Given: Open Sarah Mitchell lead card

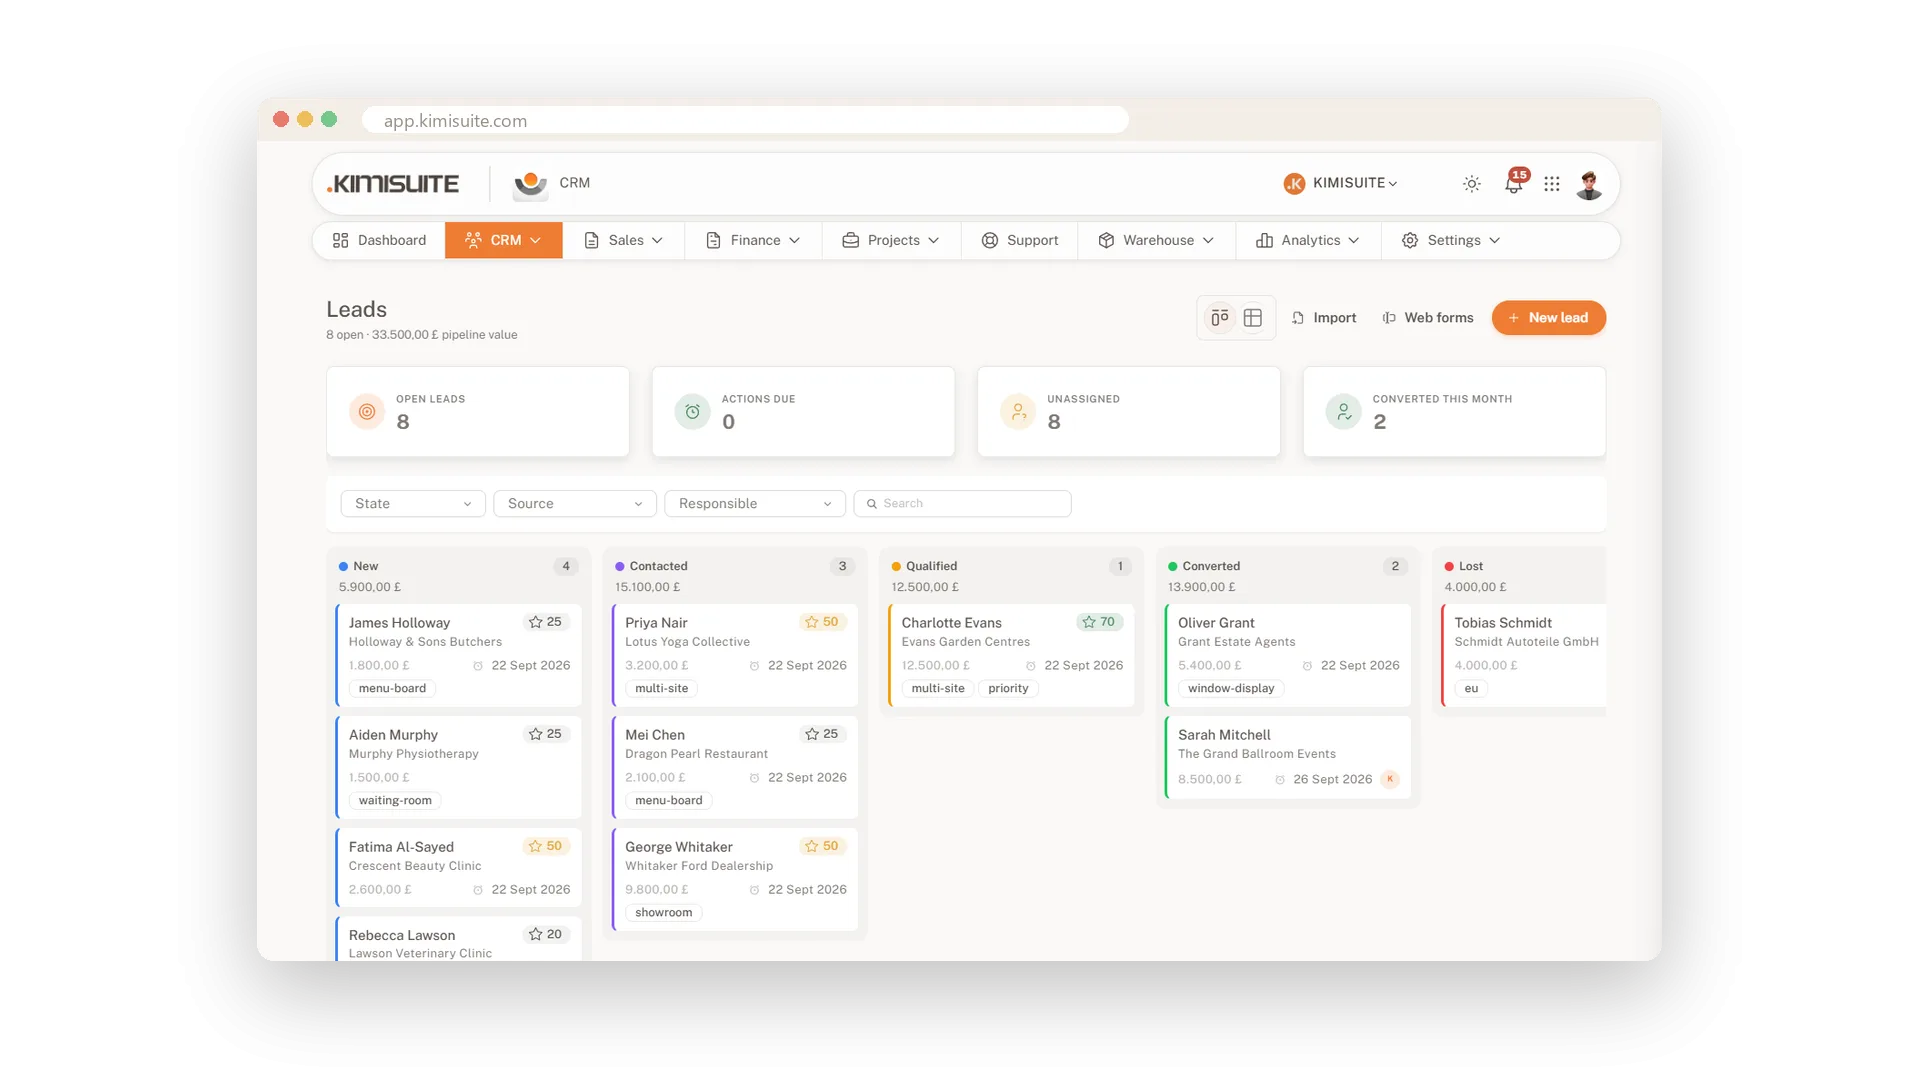Looking at the screenshot, I should pos(1288,757).
